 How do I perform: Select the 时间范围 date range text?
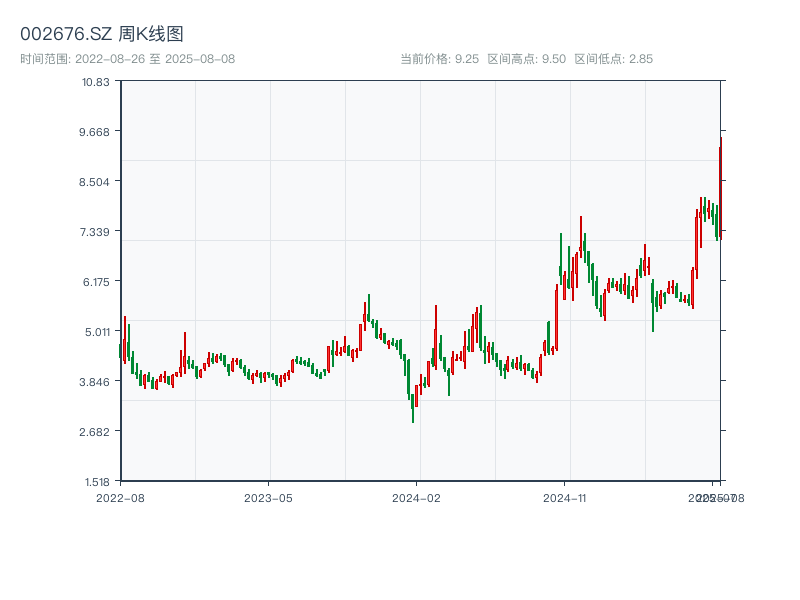tap(128, 59)
